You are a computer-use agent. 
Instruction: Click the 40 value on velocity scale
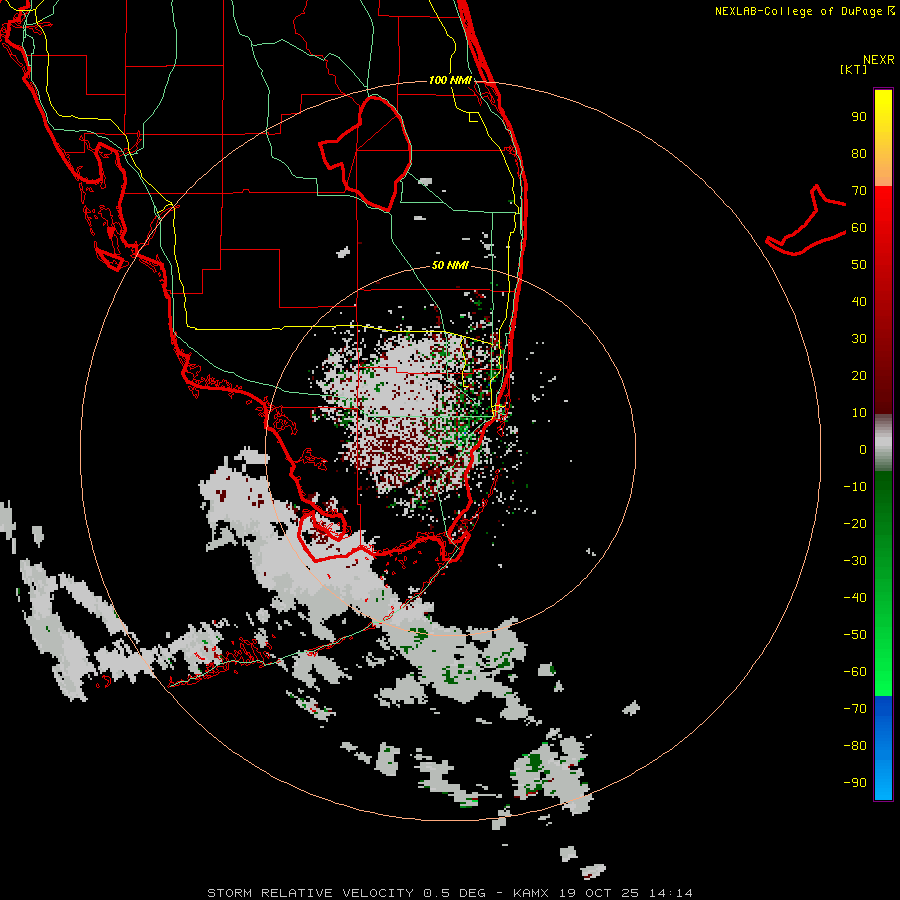[859, 302]
